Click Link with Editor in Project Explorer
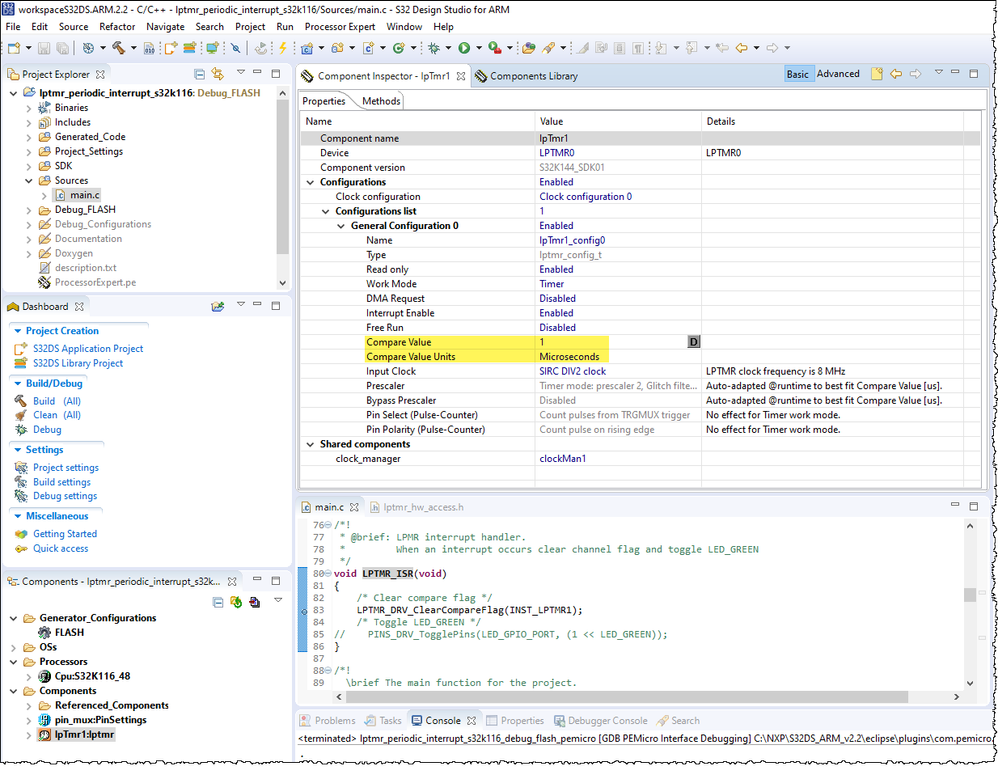The image size is (998, 767). click(x=218, y=74)
